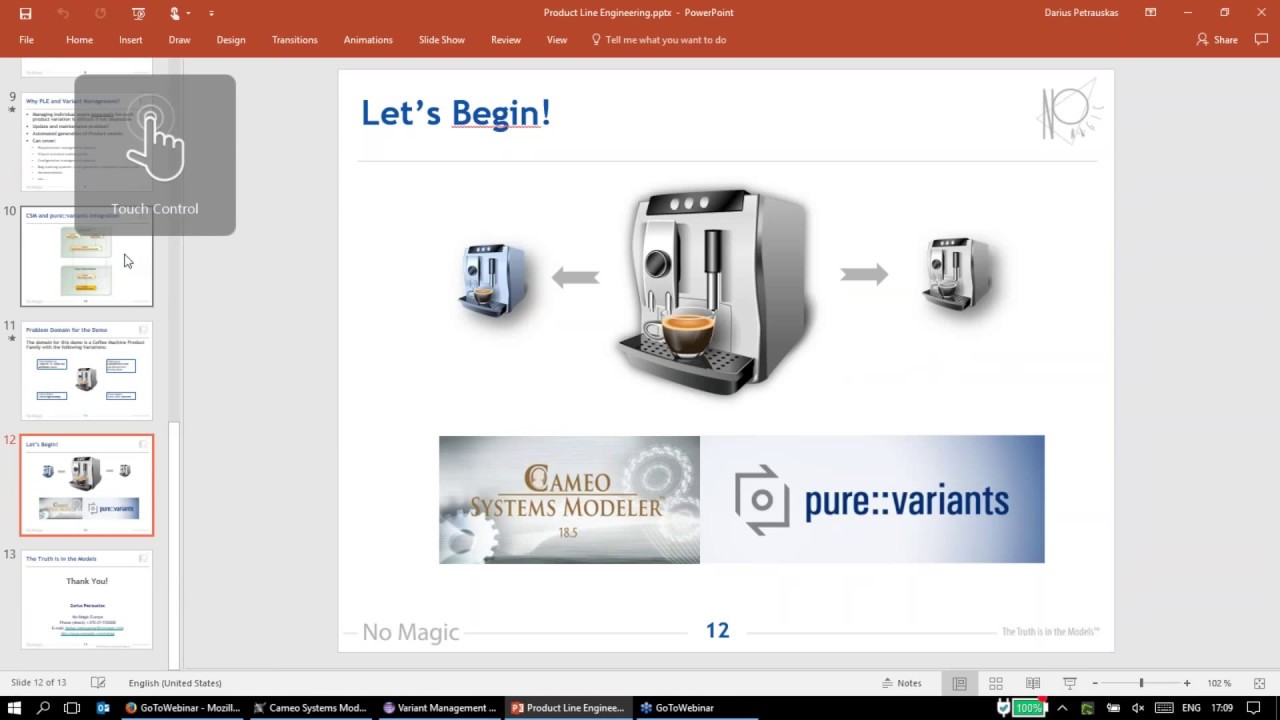
Task: Select slide 13 Thank You thumbnail
Action: pyautogui.click(x=87, y=600)
